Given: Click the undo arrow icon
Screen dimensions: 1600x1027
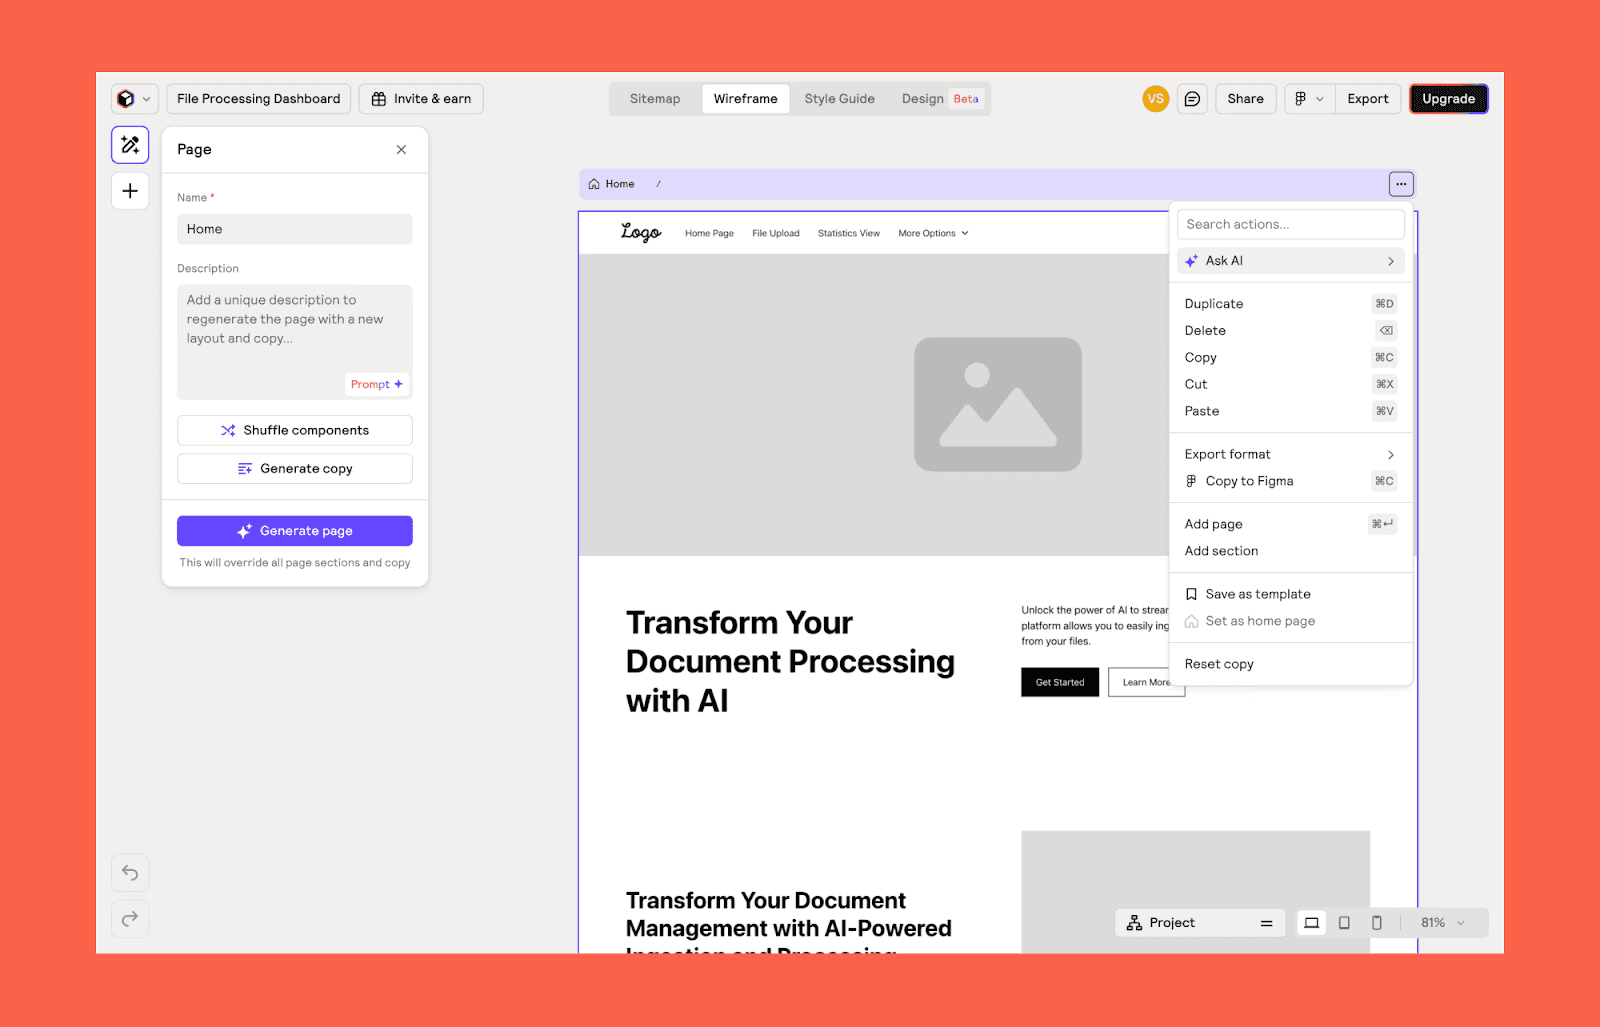Looking at the screenshot, I should point(130,872).
